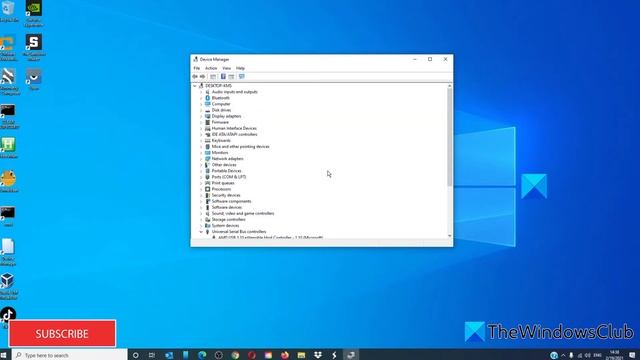This screenshot has height=360, width=640.
Task: Click the Windows Start button
Action: pos(4,355)
